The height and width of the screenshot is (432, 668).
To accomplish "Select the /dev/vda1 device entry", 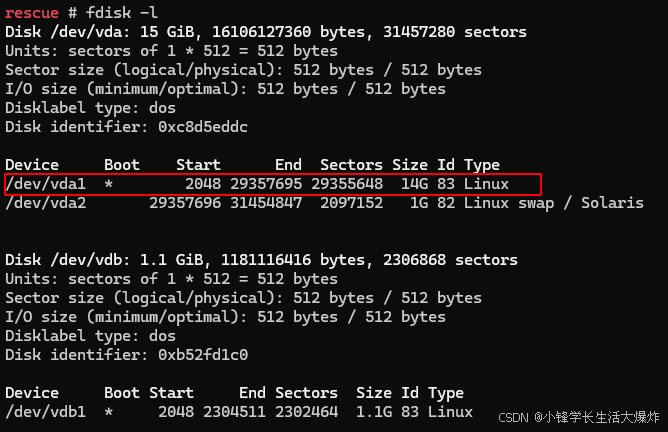I will coord(46,184).
